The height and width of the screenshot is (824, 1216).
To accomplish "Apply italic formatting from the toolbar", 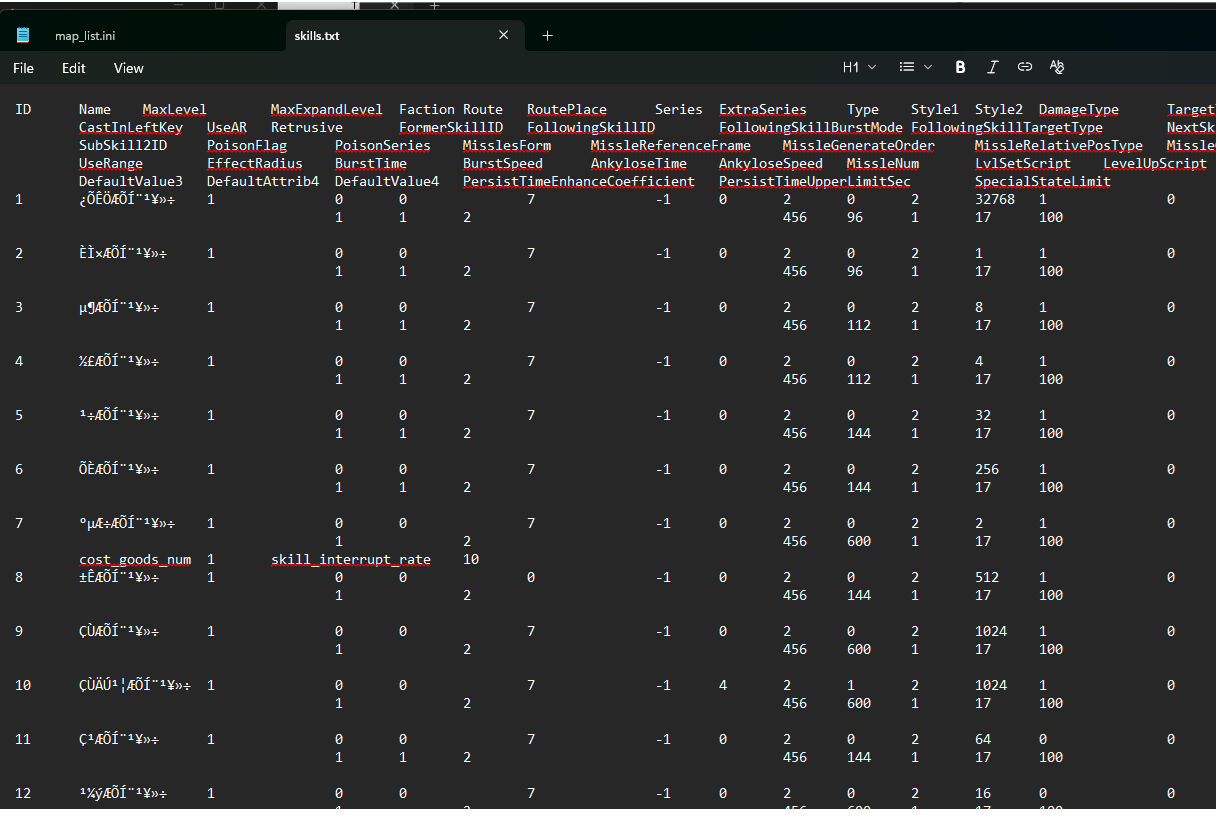I will tap(992, 67).
